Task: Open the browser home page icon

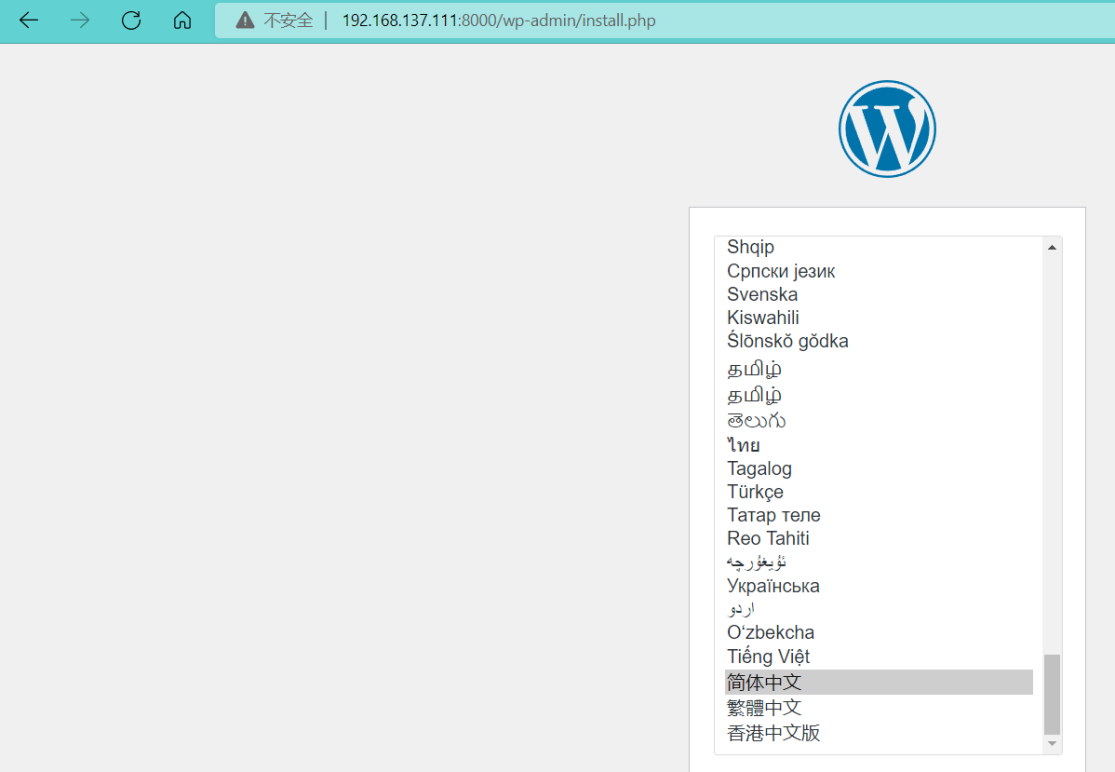Action: [182, 20]
